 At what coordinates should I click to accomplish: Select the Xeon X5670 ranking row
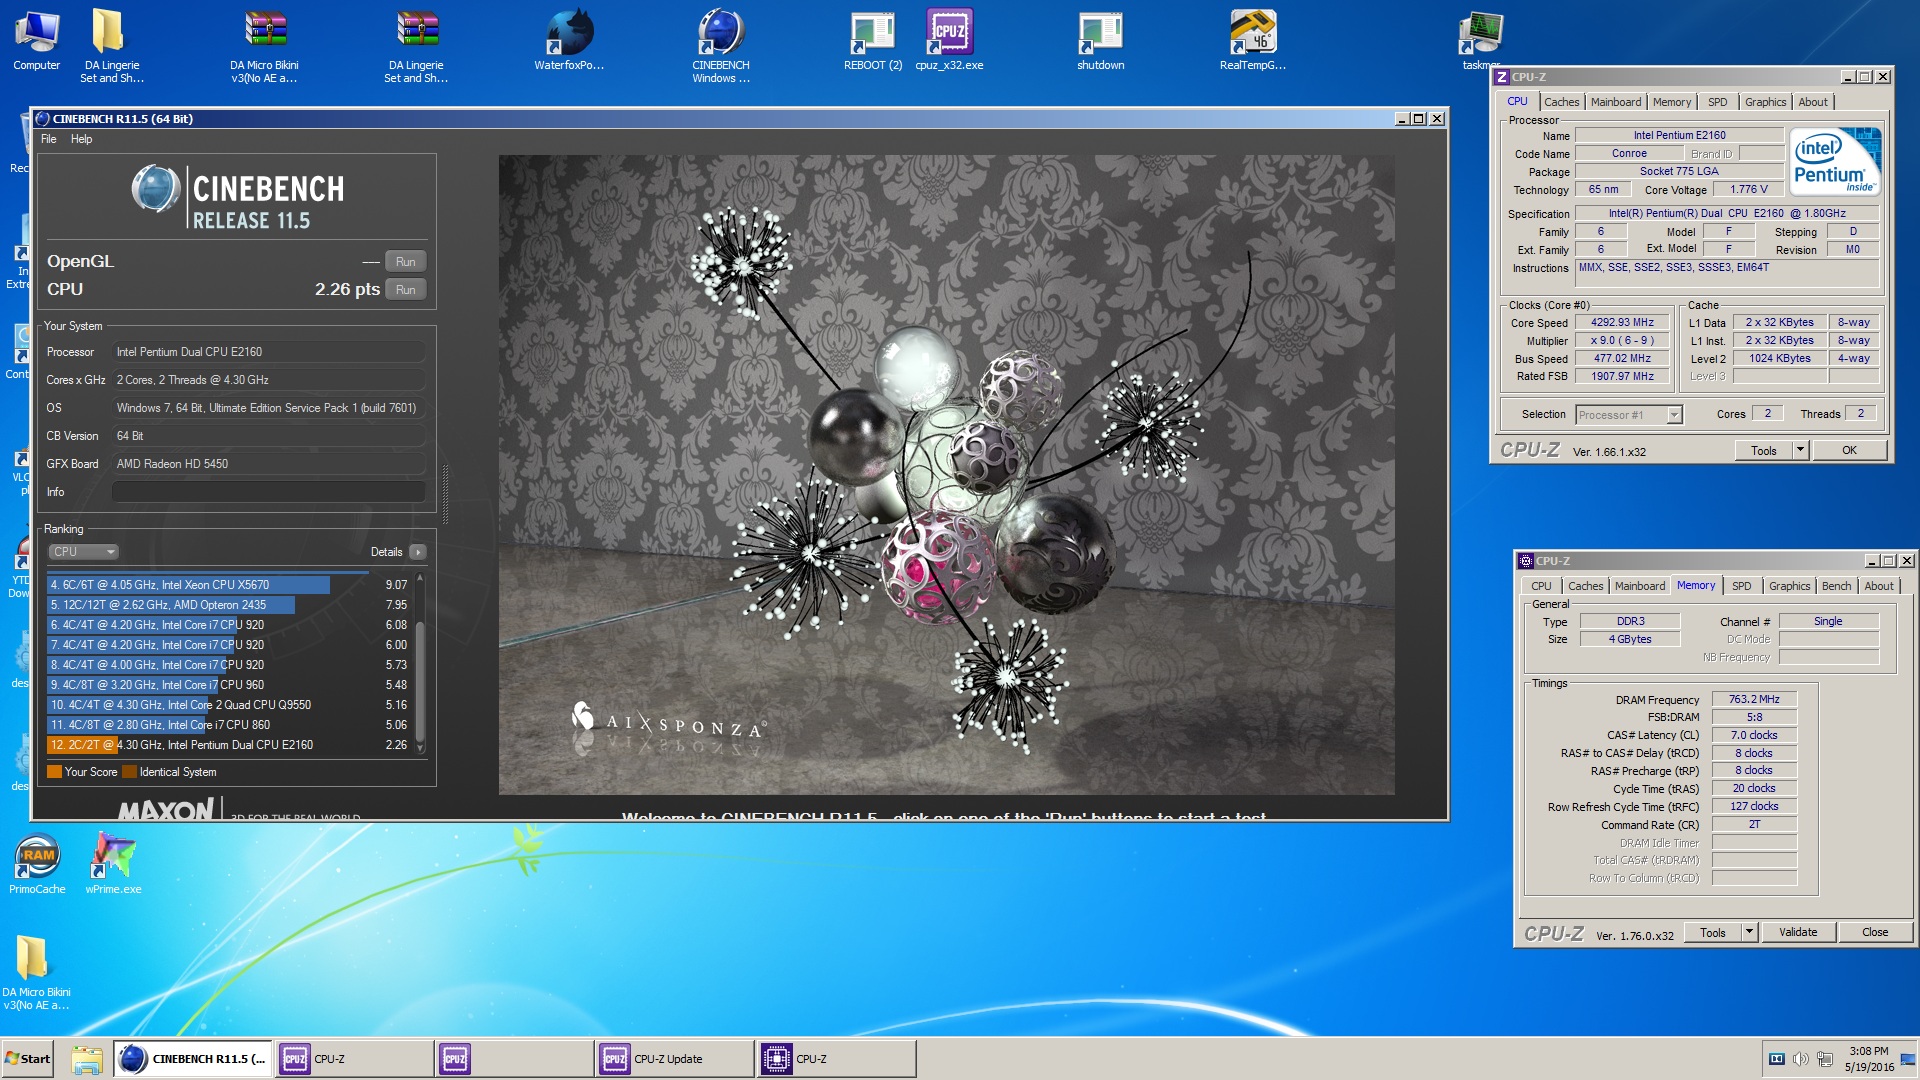229,585
